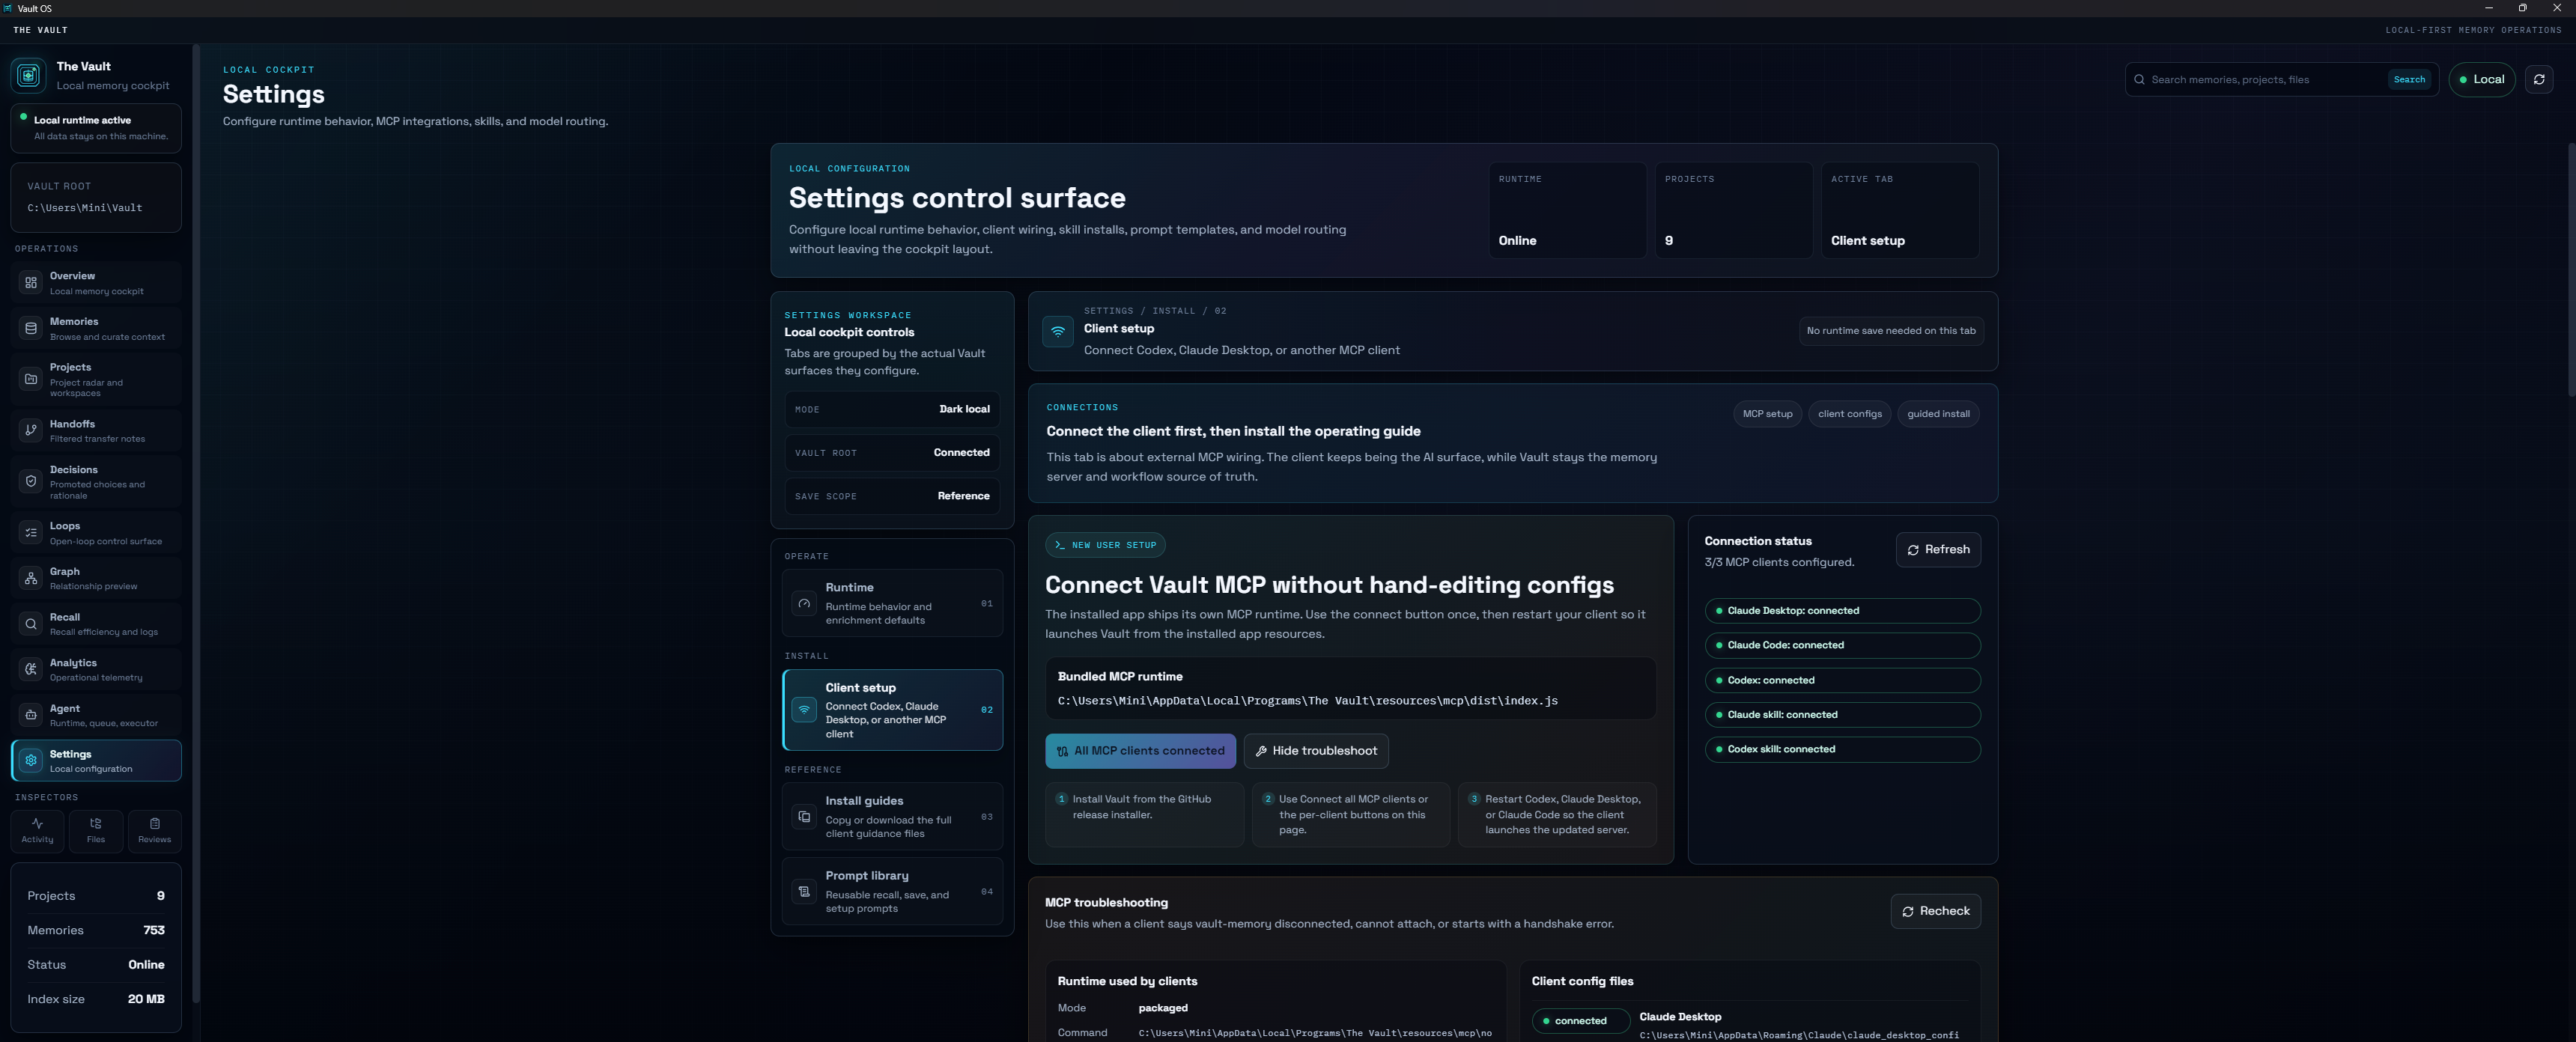Click Claude skill: connected status pill
The height and width of the screenshot is (1042, 2576).
click(1842, 715)
